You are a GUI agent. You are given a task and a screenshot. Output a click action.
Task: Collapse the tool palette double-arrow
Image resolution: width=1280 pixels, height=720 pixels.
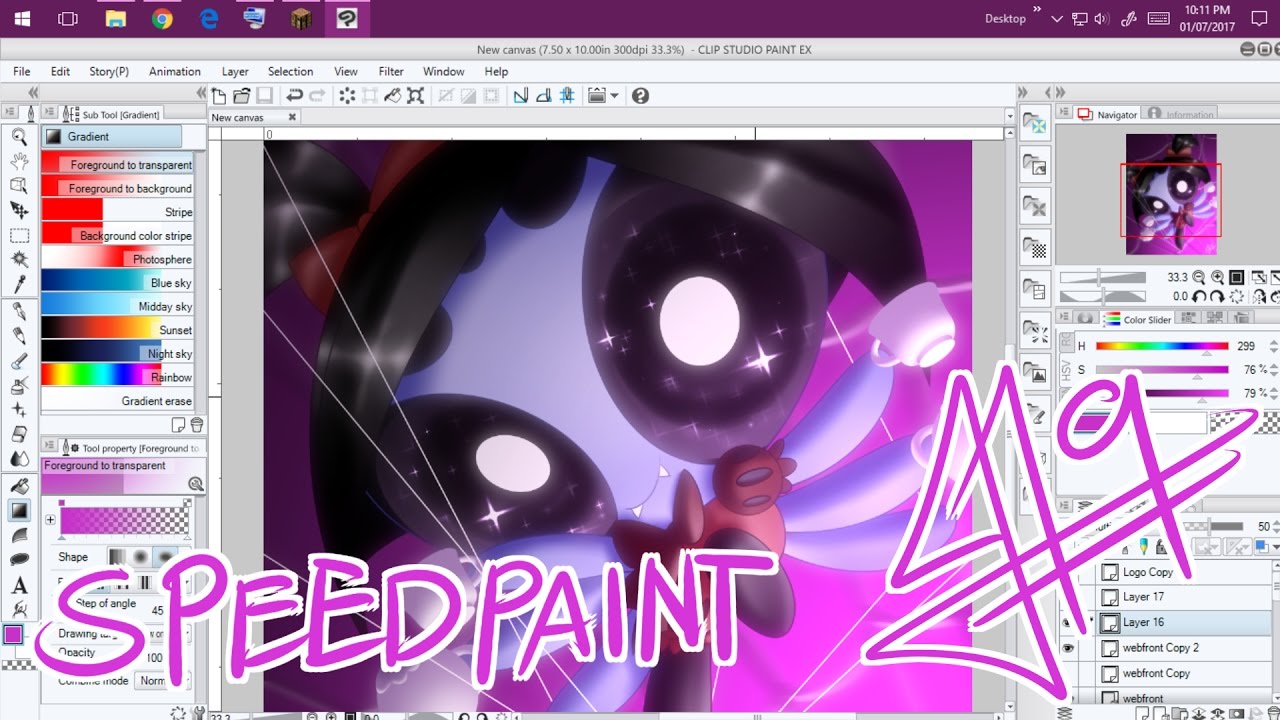[x=33, y=92]
